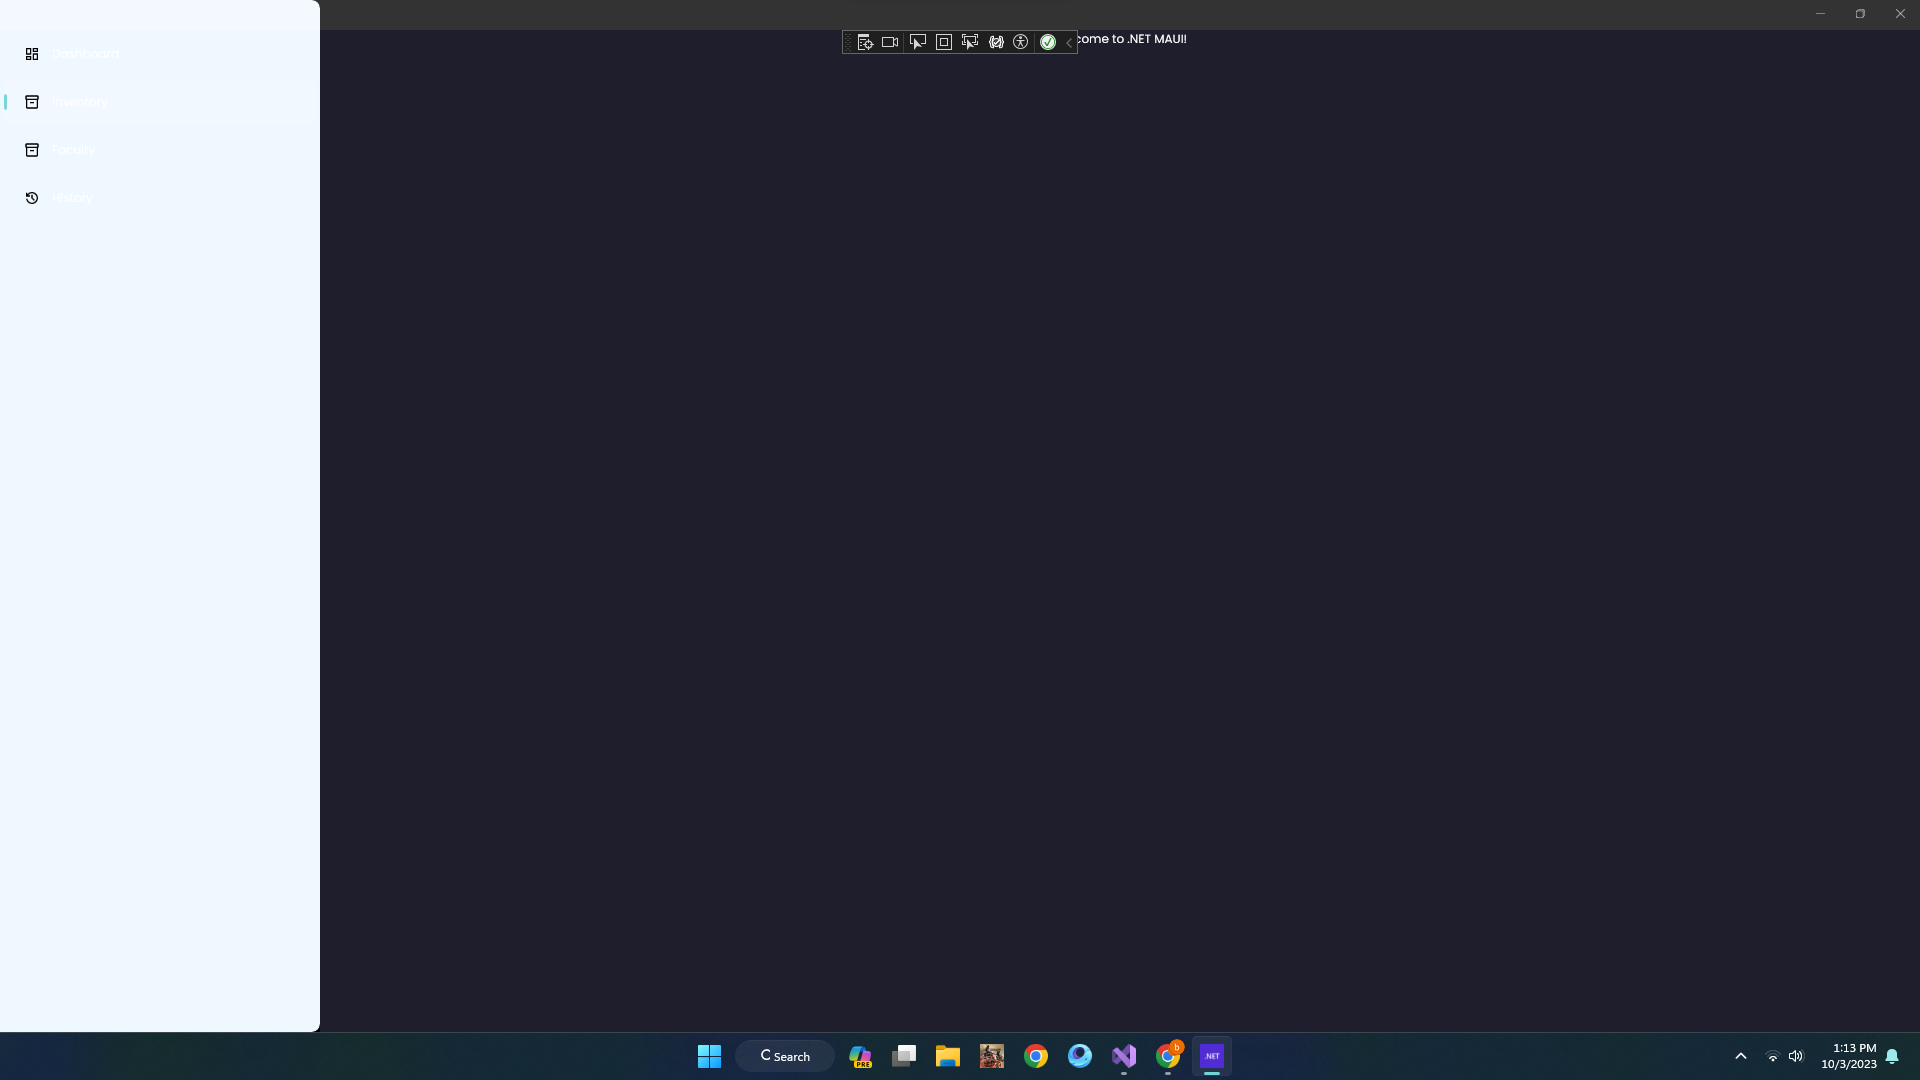The image size is (1920, 1080).
Task: Open Visual Studio from the taskbar
Action: pyautogui.click(x=1123, y=1056)
